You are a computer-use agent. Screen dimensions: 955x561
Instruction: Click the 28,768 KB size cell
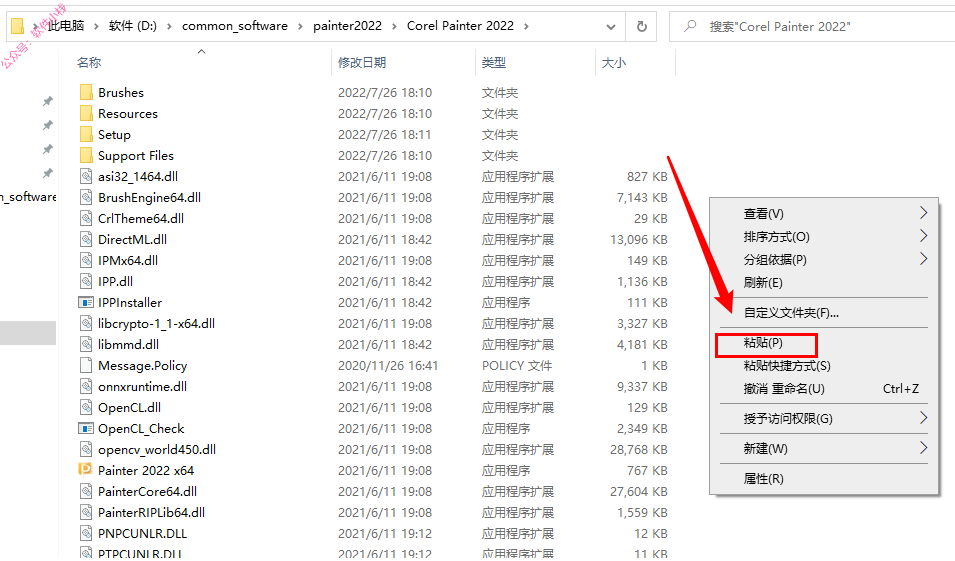pyautogui.click(x=638, y=450)
